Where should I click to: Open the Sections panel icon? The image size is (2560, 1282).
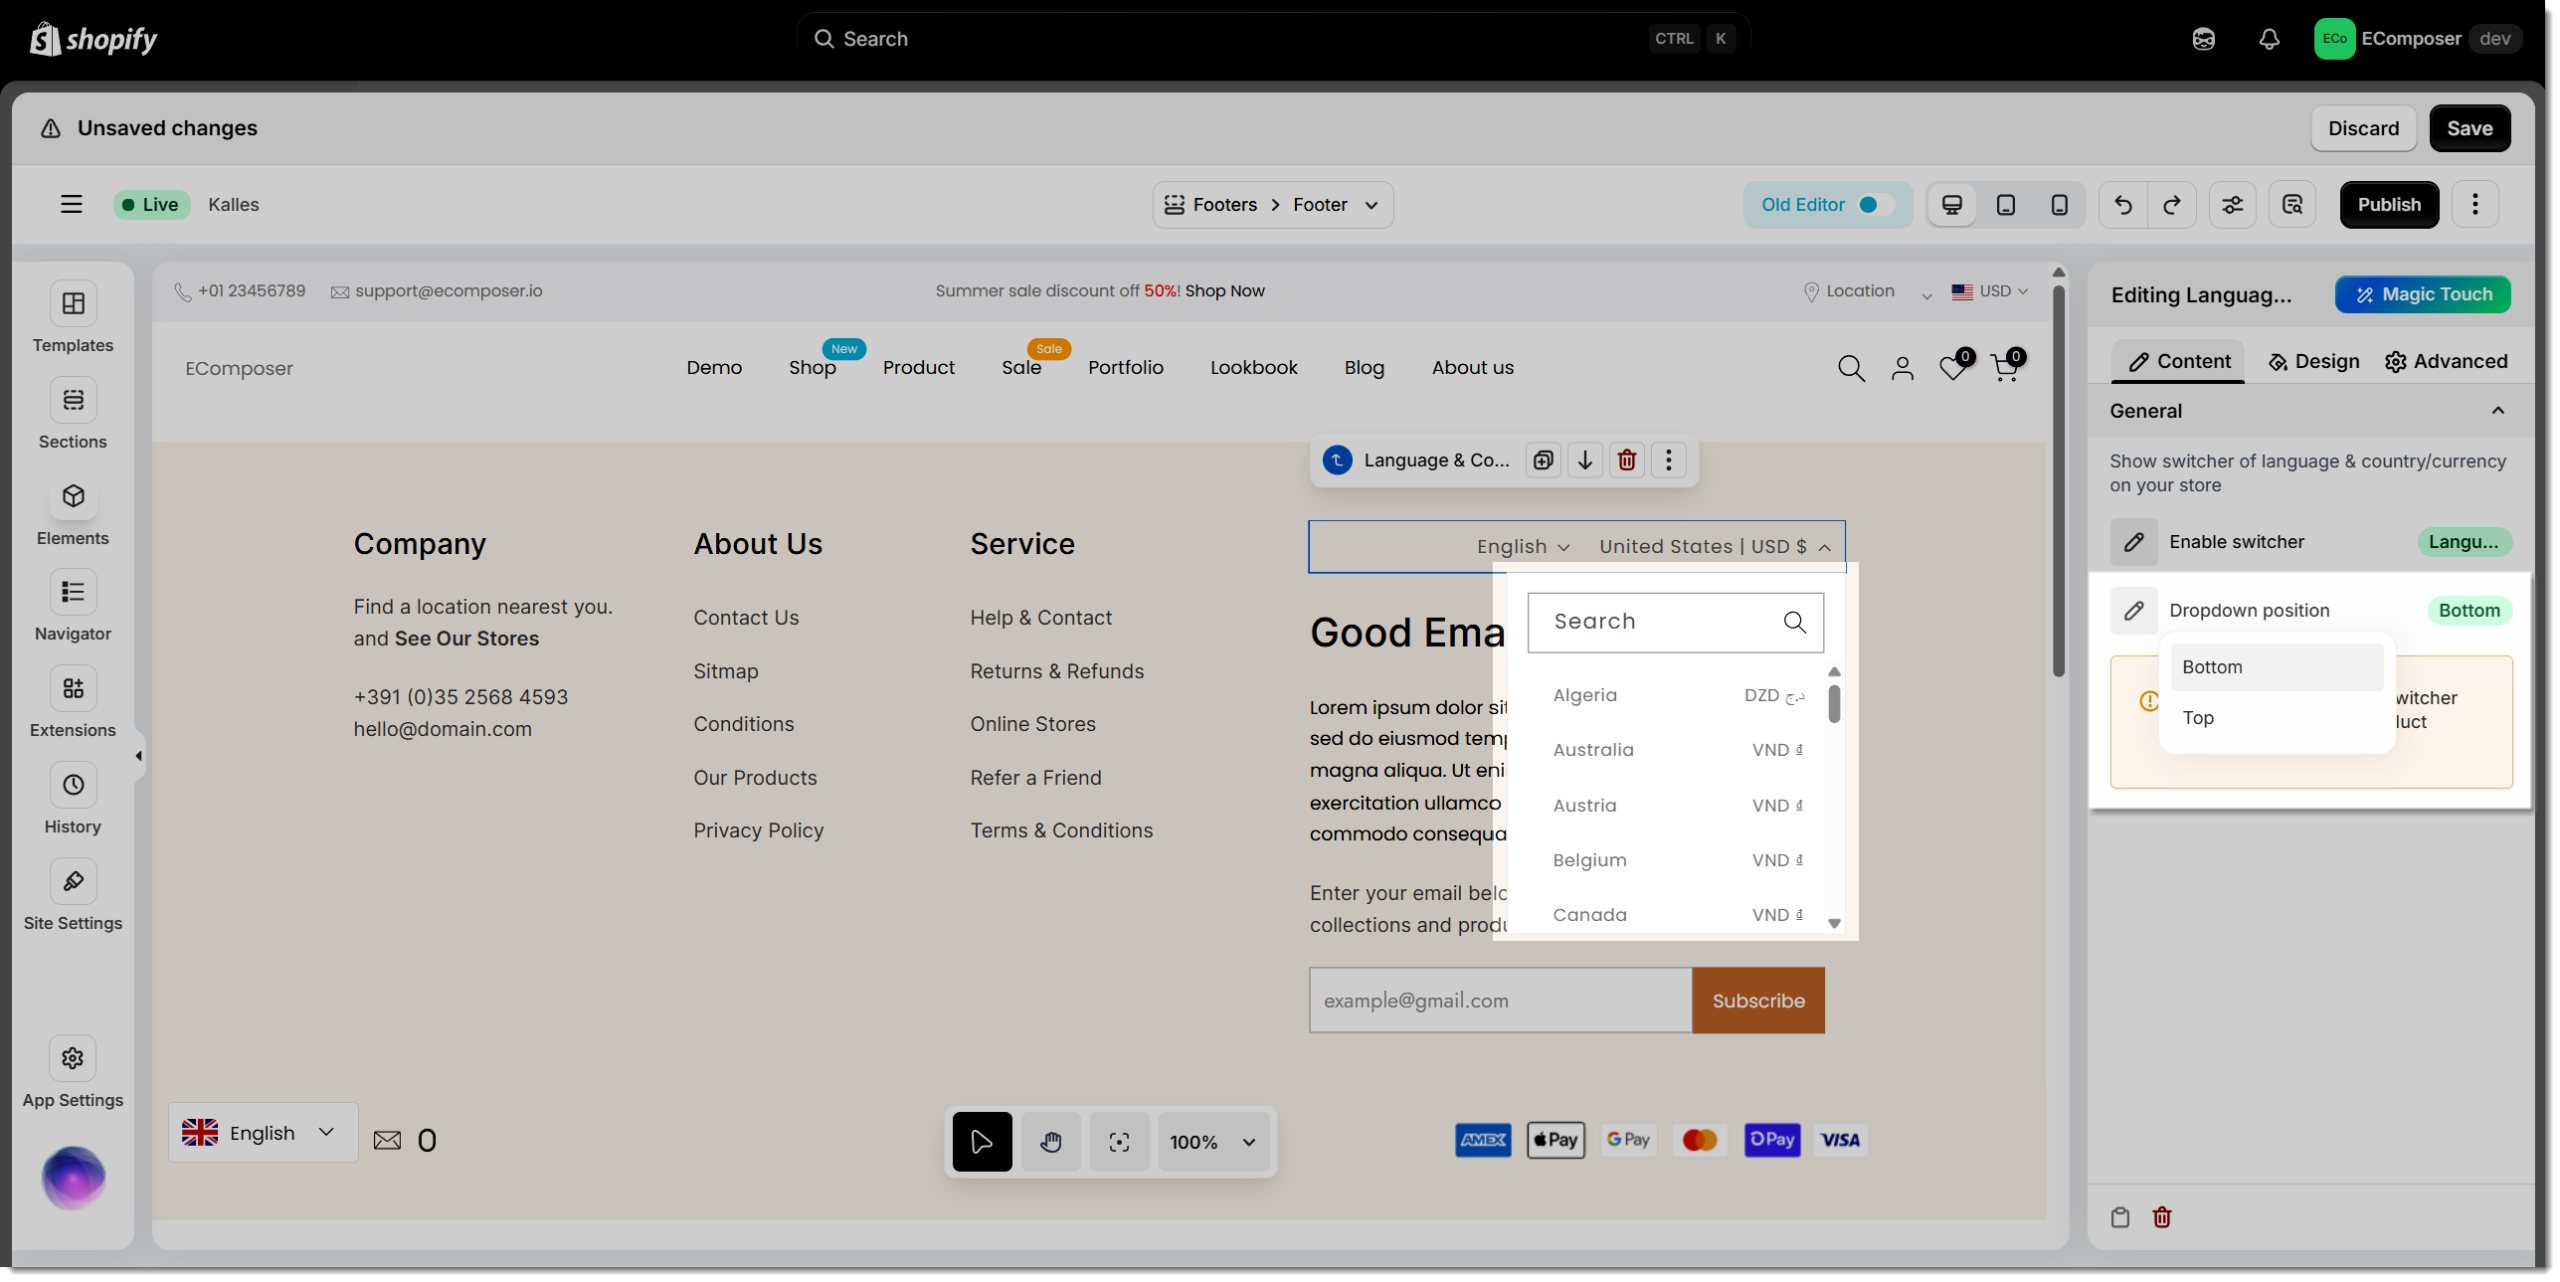pos(73,400)
